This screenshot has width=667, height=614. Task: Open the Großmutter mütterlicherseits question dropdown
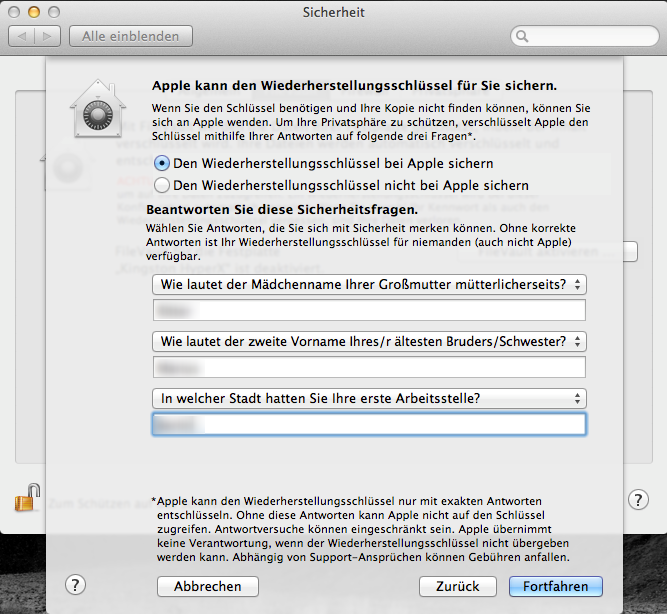(x=369, y=285)
